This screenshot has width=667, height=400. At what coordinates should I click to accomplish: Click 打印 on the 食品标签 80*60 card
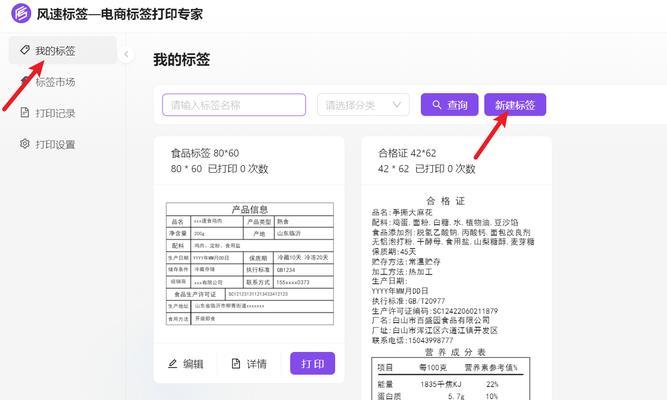[313, 363]
